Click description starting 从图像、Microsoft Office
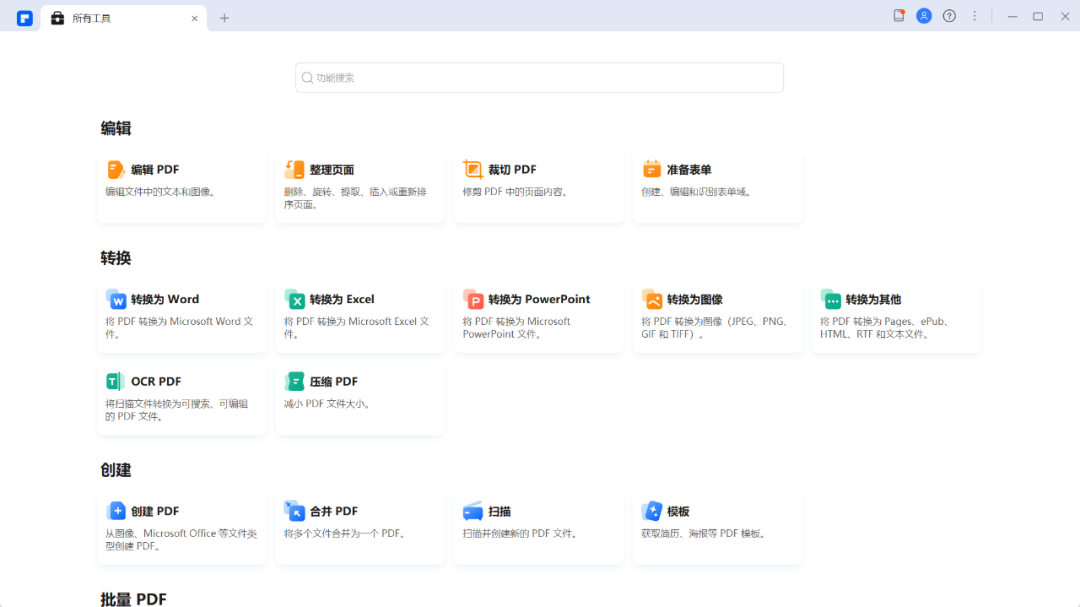The image size is (1080, 607). coord(181,539)
